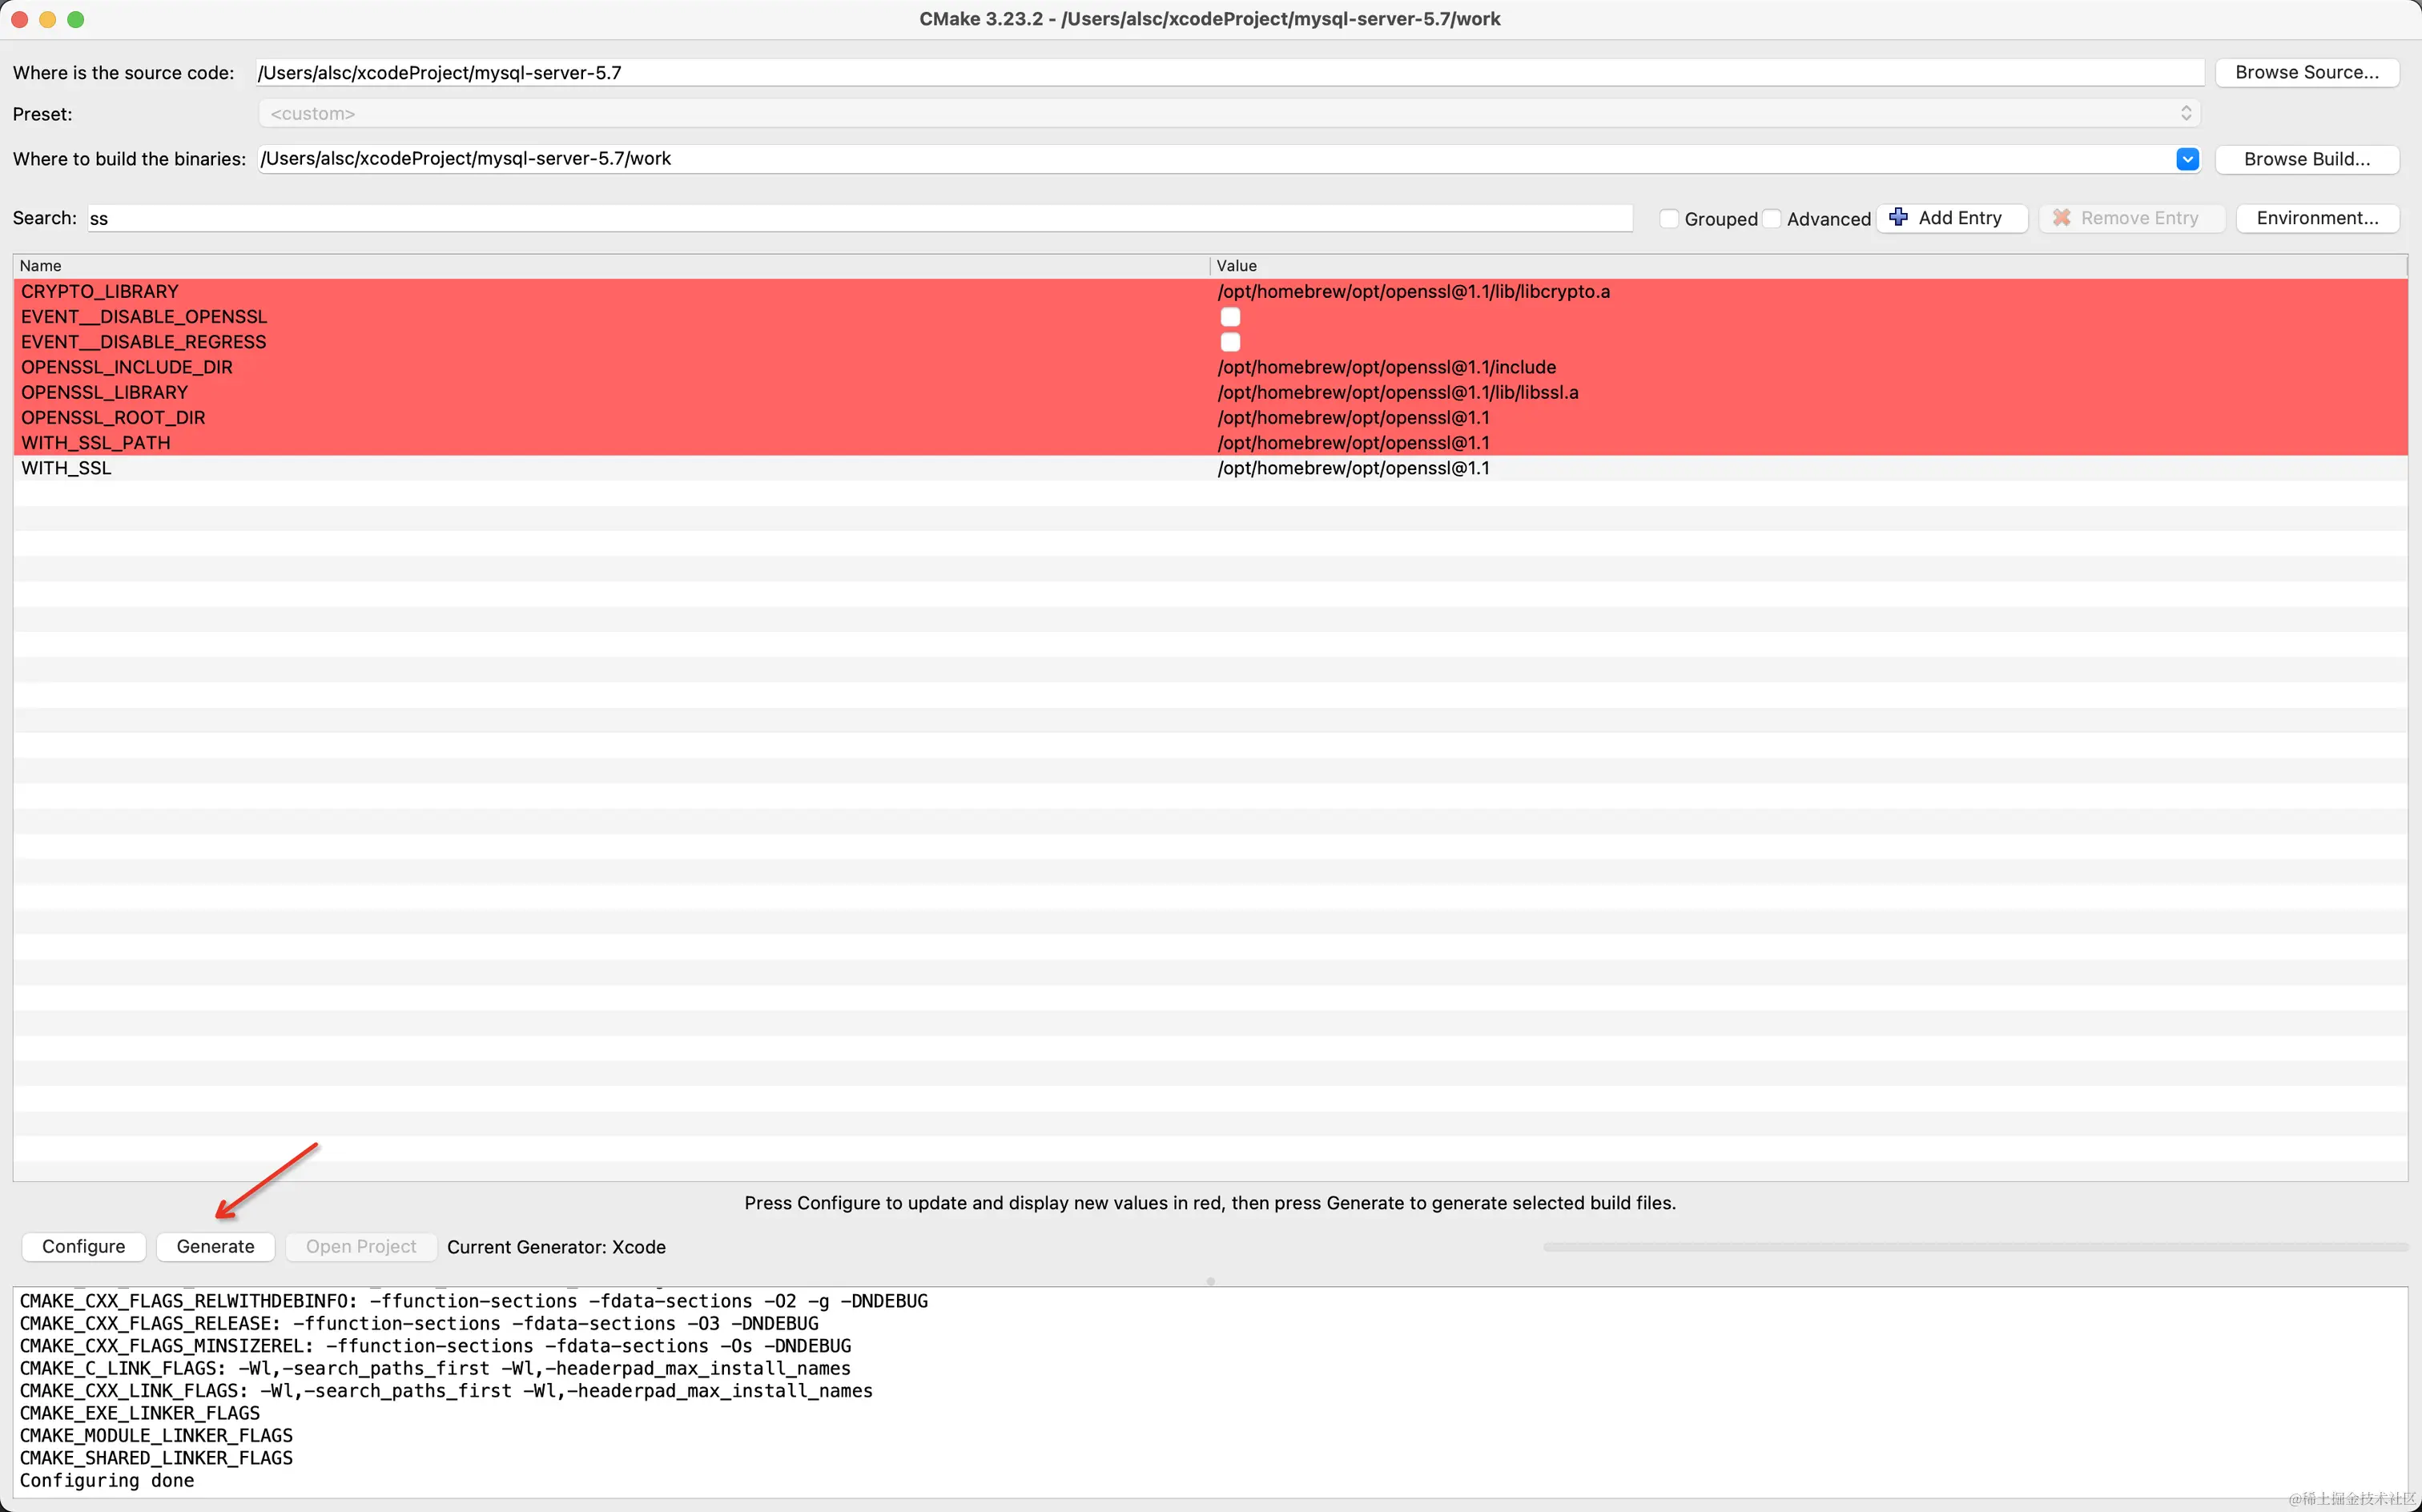Enable the Advanced checkbox
This screenshot has width=2422, height=1512.
click(1772, 218)
